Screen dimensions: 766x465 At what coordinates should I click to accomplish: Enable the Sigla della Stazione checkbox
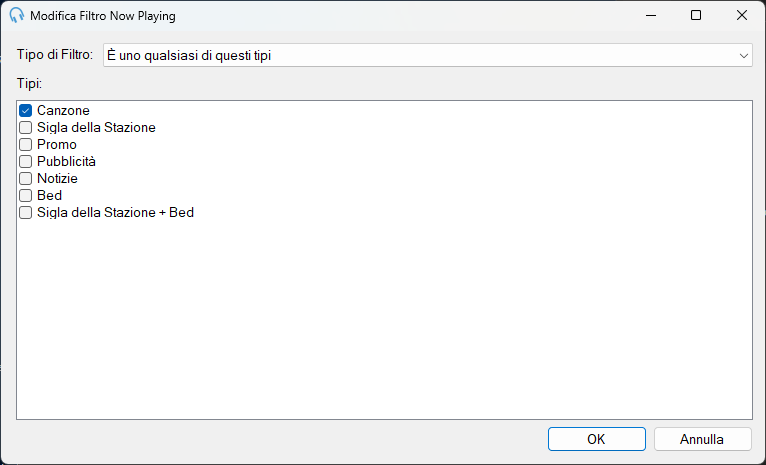click(x=25, y=127)
